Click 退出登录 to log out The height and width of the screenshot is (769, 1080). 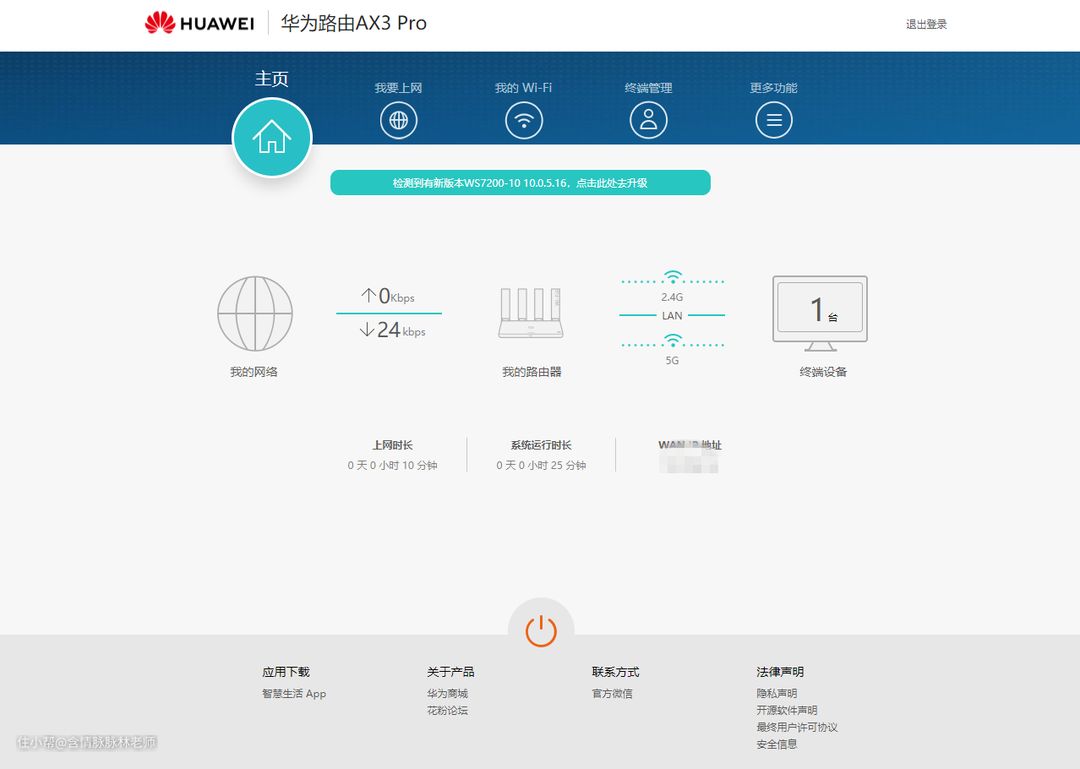926,24
